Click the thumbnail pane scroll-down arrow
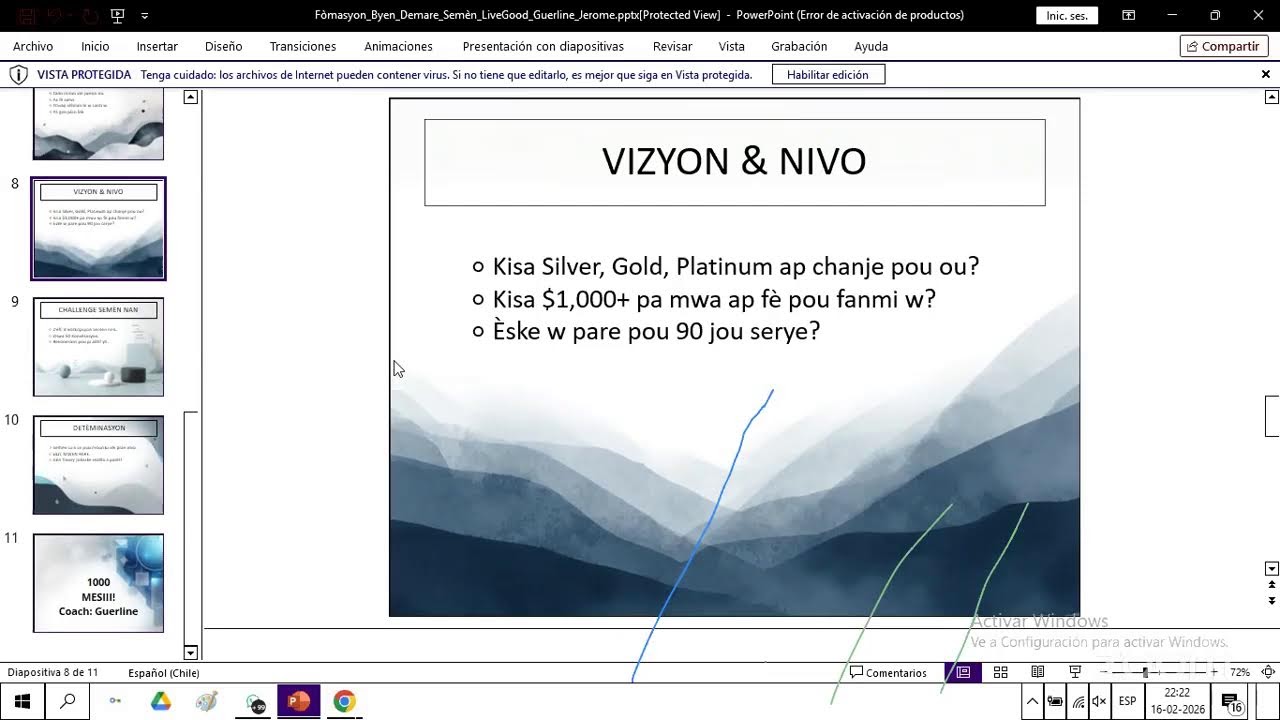Image resolution: width=1280 pixels, height=720 pixels. pos(191,653)
